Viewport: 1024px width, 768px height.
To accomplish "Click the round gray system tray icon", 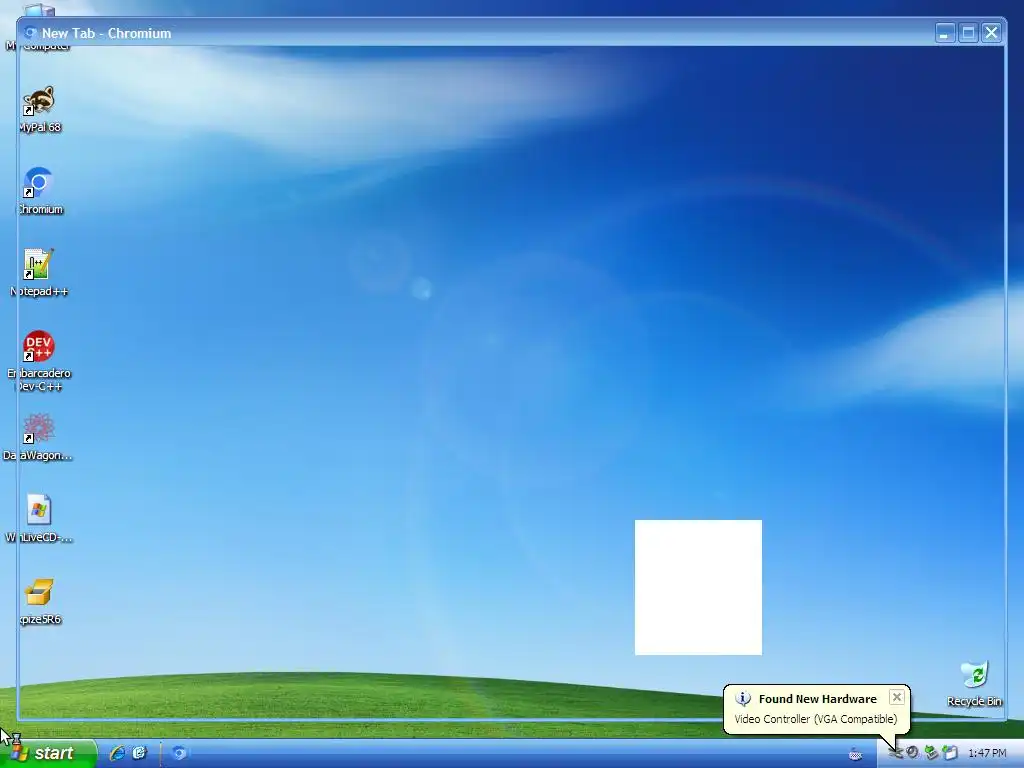I will click(913, 753).
